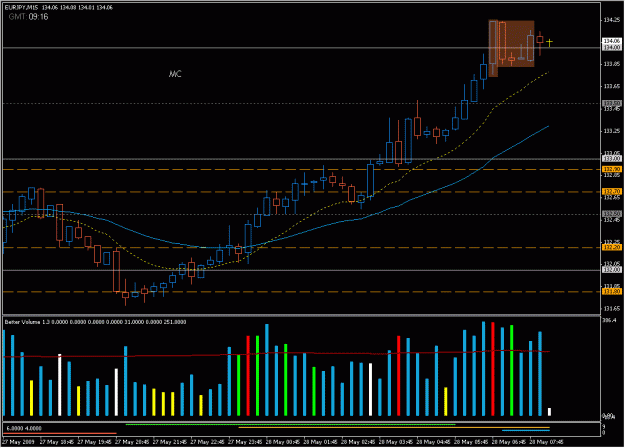This screenshot has width=625, height=448.
Task: Click the 27 May 2009 date label
Action: pyautogui.click(x=18, y=442)
